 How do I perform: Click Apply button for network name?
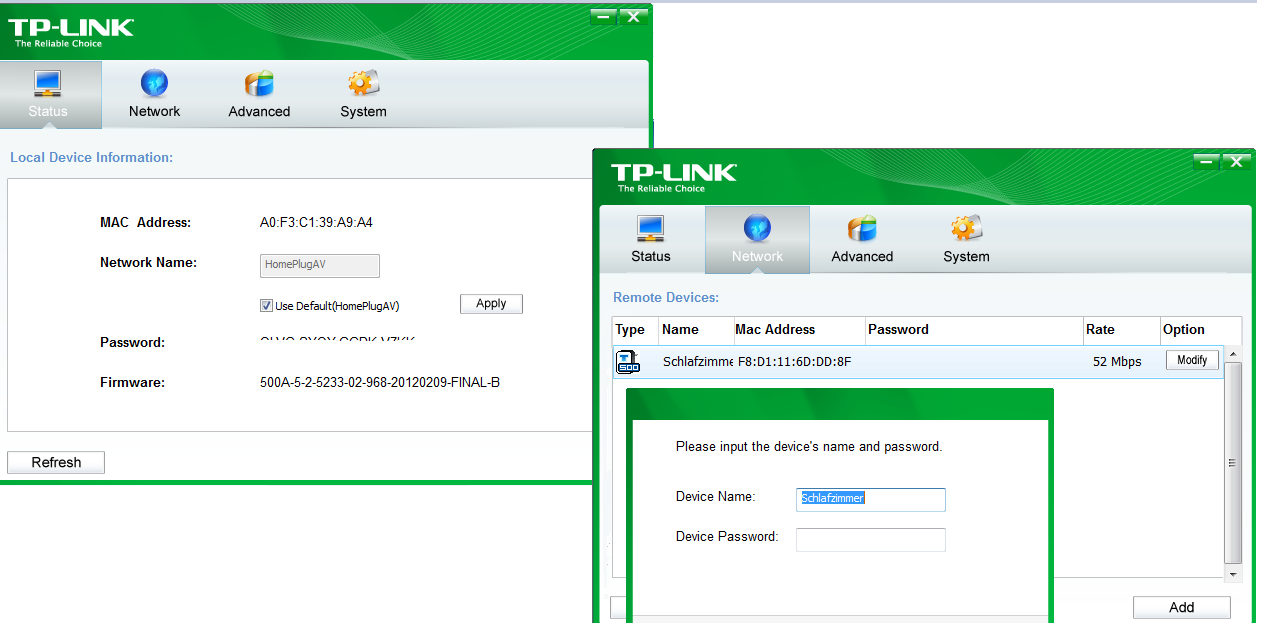(x=491, y=304)
